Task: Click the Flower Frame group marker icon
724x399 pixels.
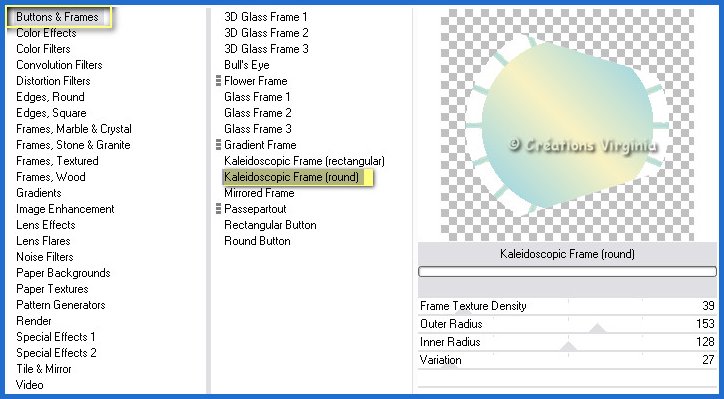Action: coord(218,81)
